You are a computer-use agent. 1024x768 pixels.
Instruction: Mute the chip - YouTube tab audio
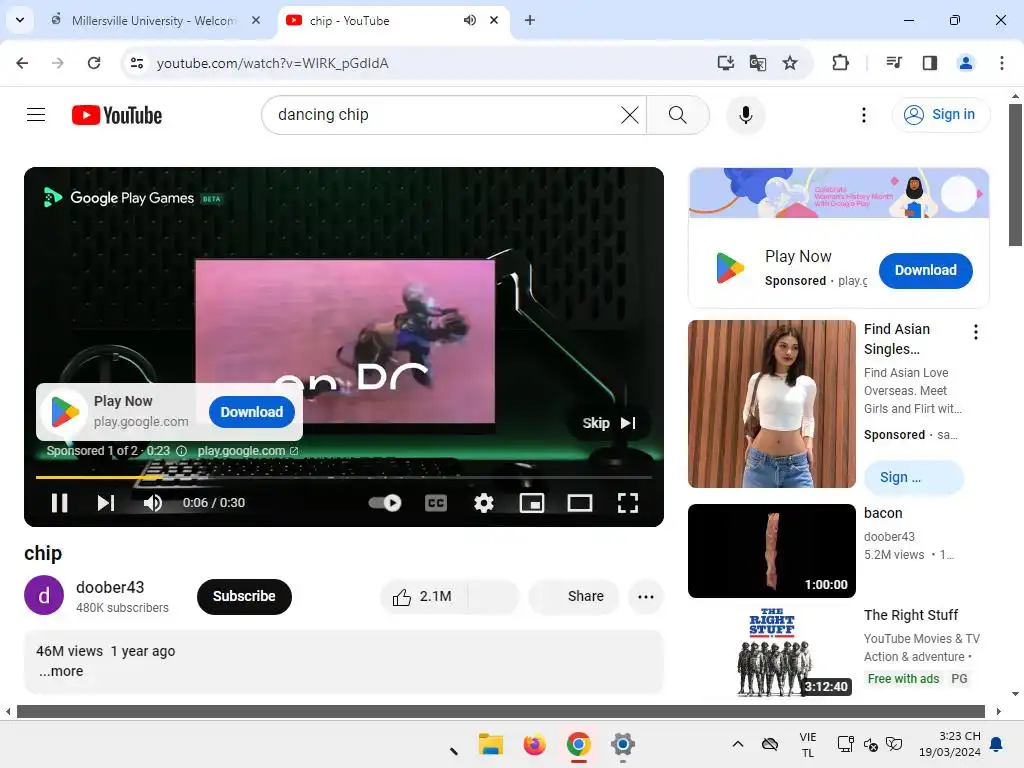470,20
